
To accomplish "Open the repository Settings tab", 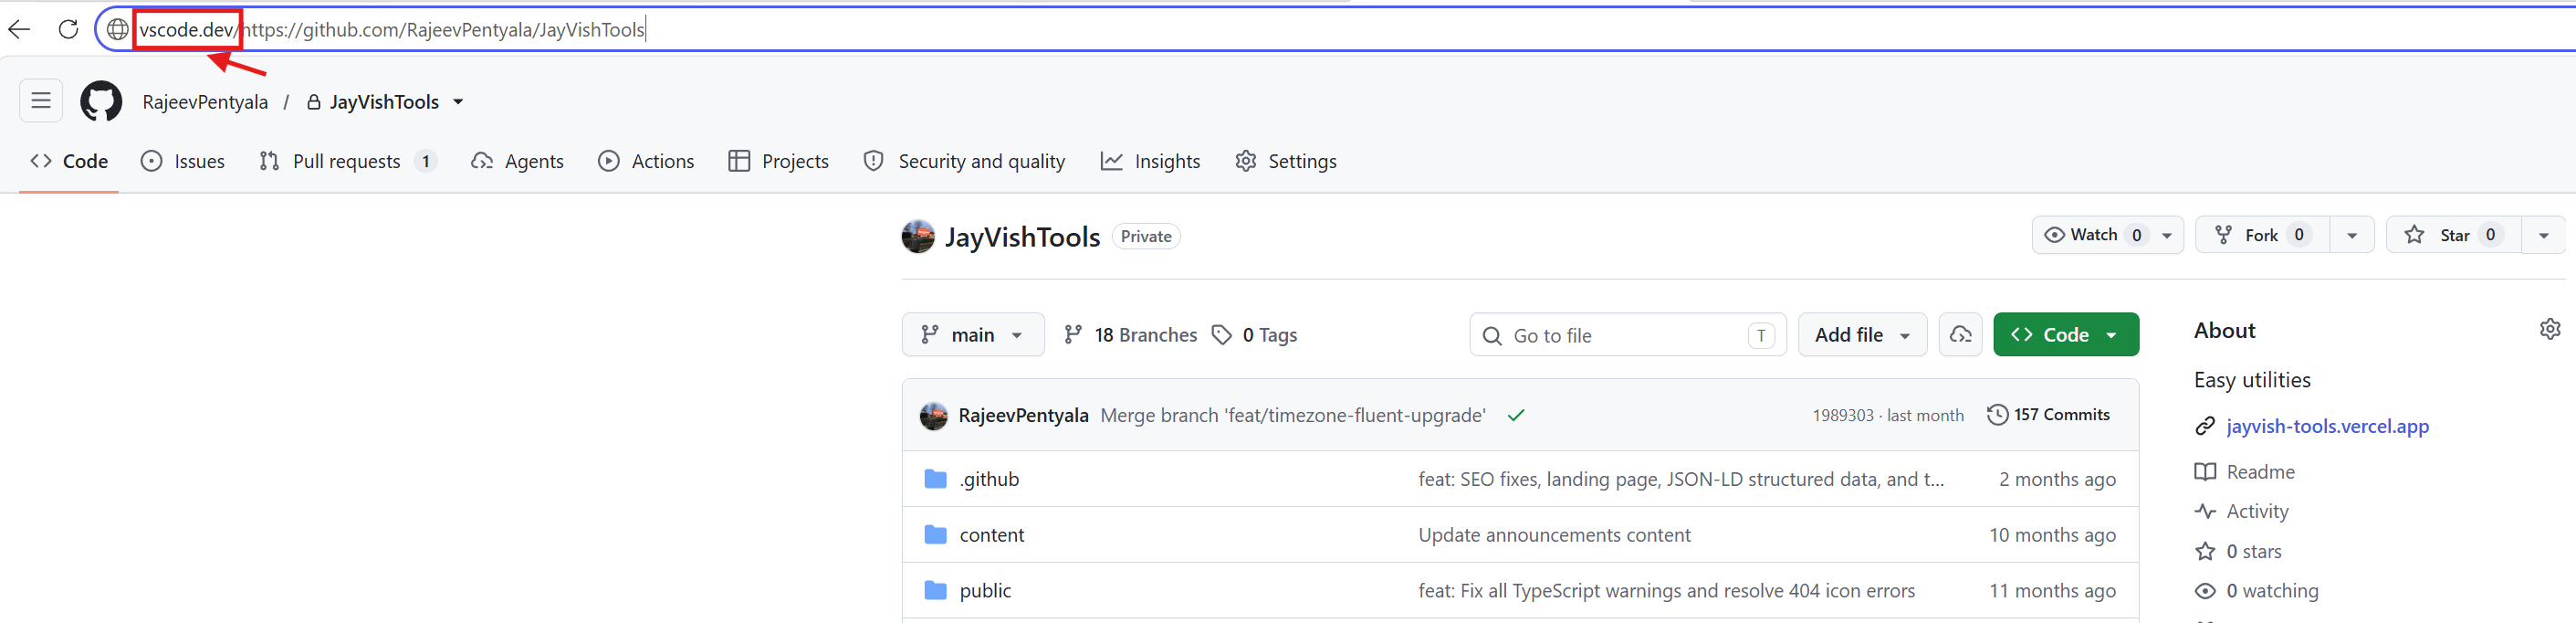I will 1286,161.
